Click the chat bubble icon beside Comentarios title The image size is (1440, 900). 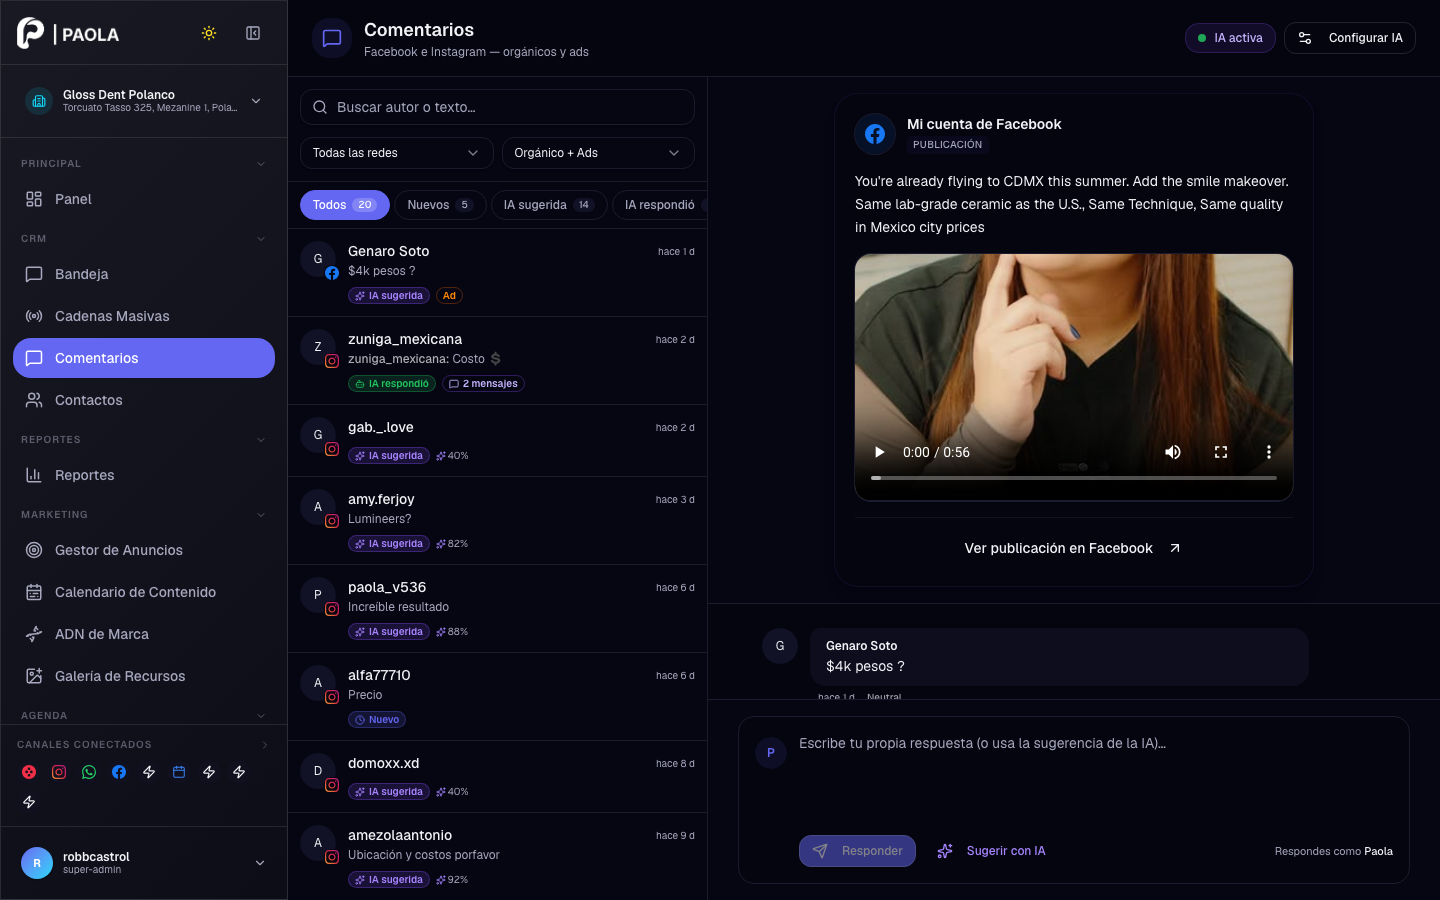(x=332, y=39)
